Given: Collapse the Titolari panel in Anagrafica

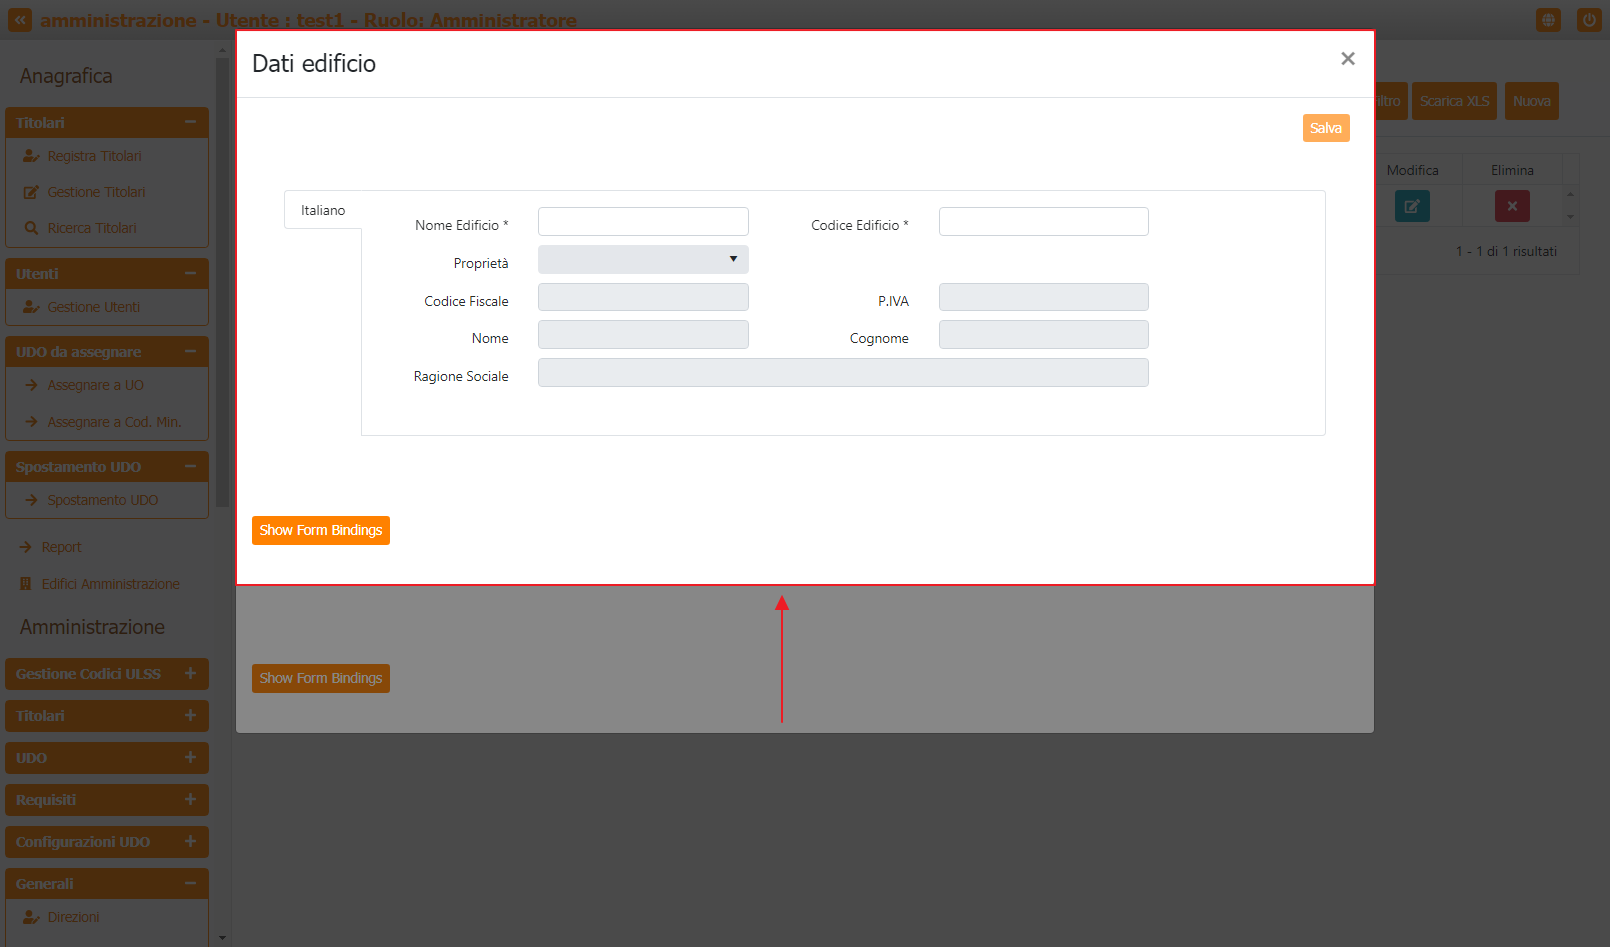Looking at the screenshot, I should point(190,122).
